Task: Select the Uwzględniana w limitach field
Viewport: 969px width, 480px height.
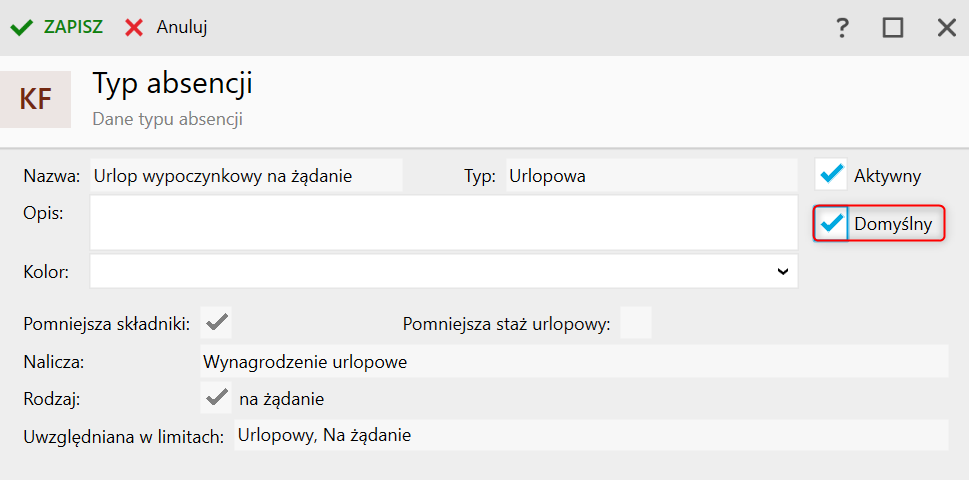Action: 590,435
